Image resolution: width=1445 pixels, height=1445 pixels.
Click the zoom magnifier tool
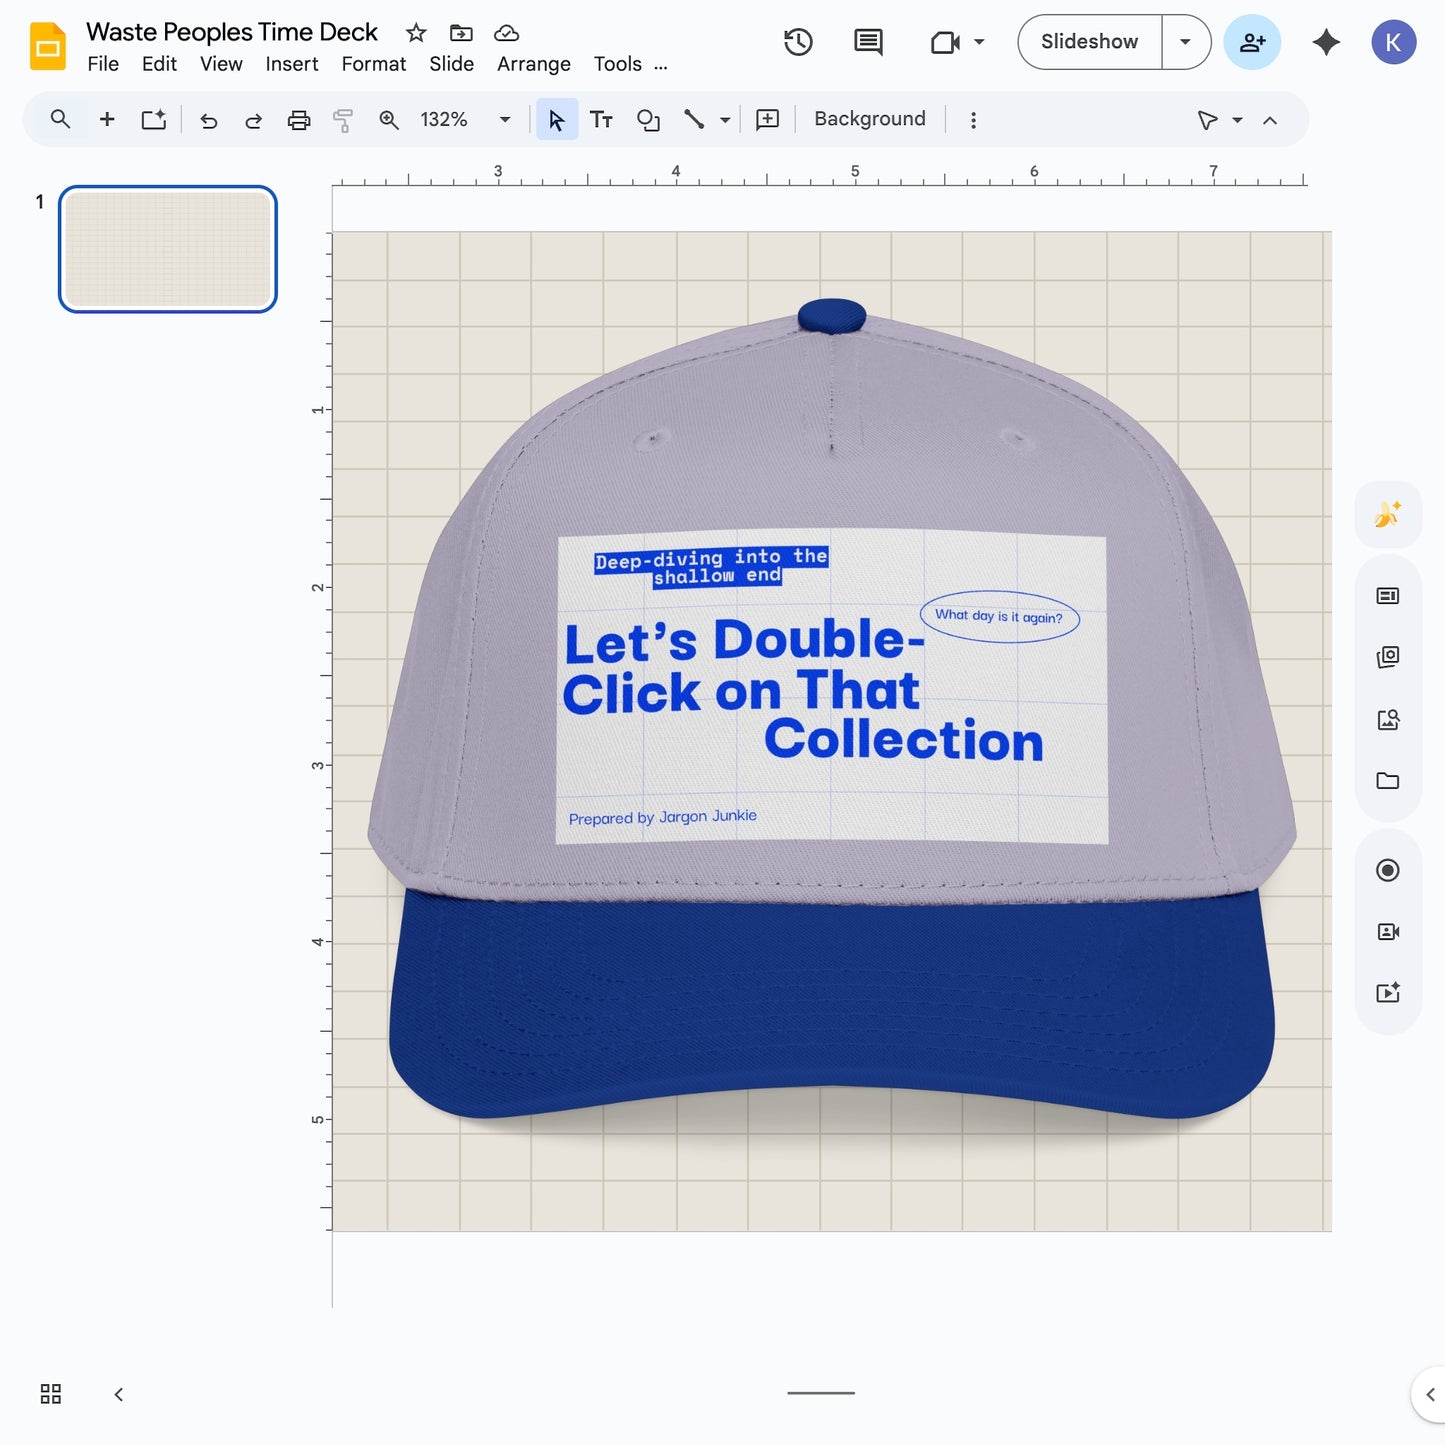(x=389, y=121)
